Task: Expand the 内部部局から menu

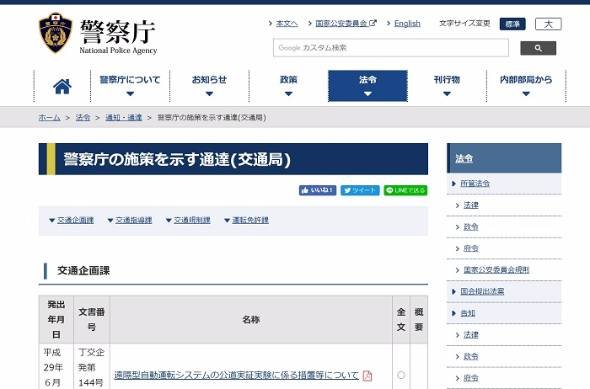Action: 526,86
